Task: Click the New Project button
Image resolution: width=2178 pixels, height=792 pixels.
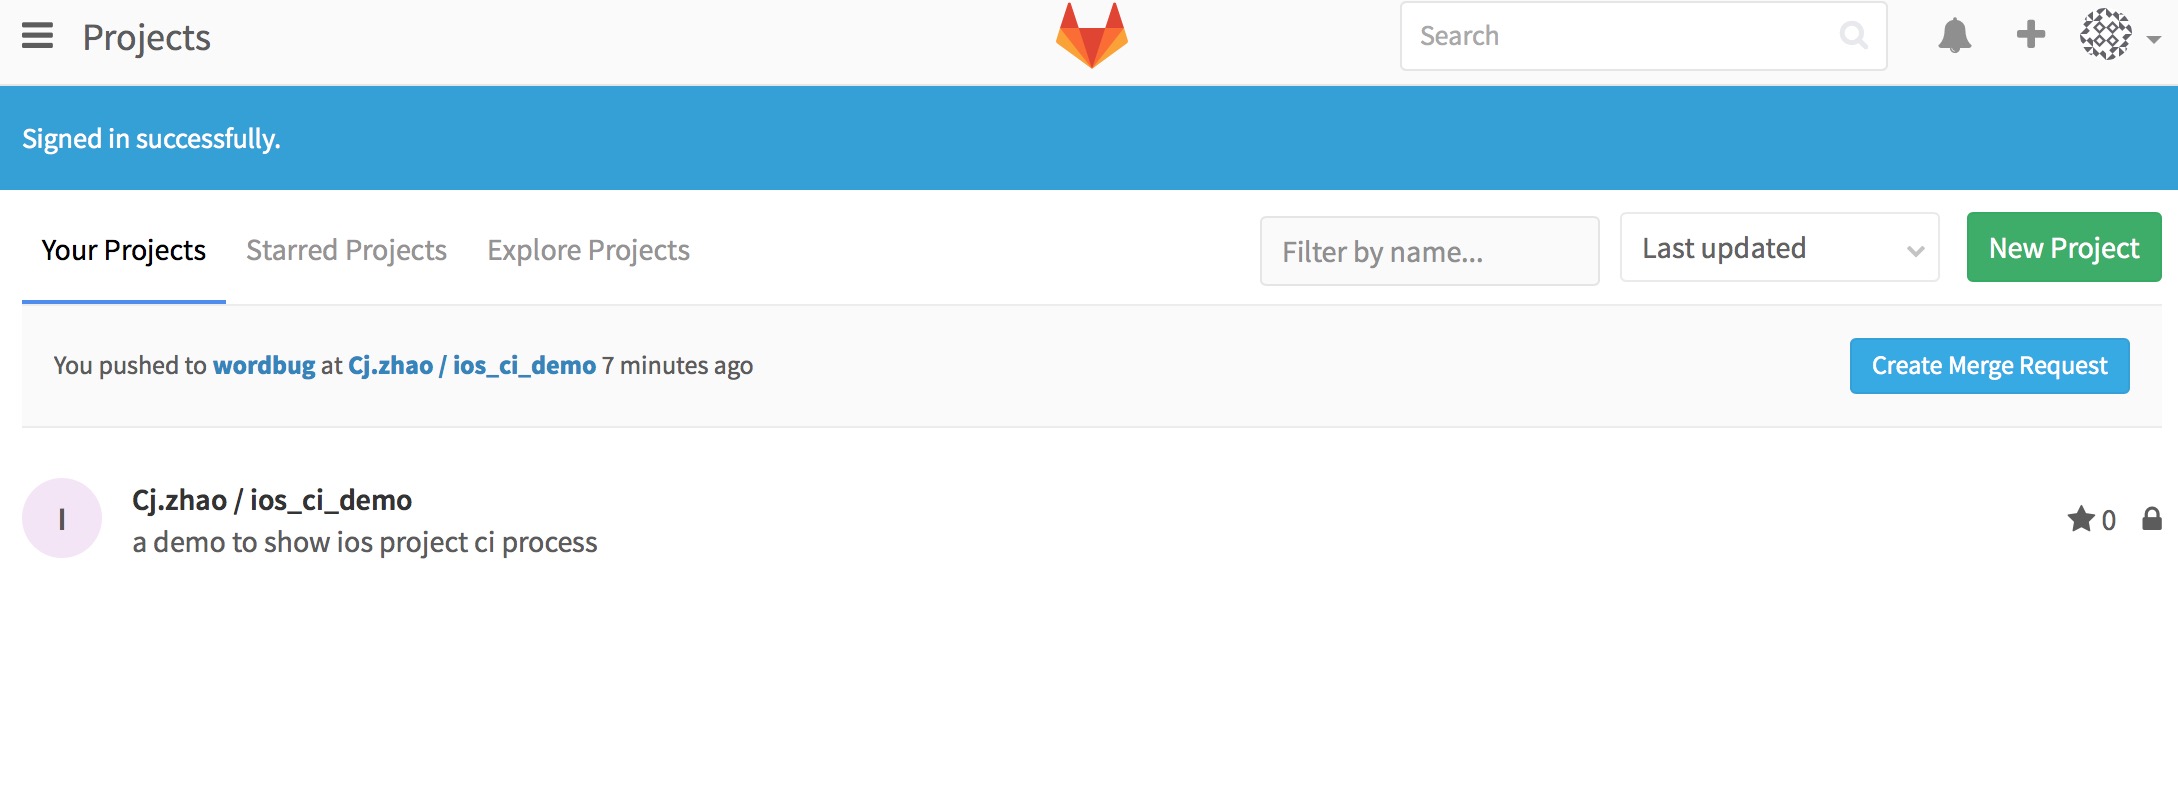Action: click(2063, 247)
